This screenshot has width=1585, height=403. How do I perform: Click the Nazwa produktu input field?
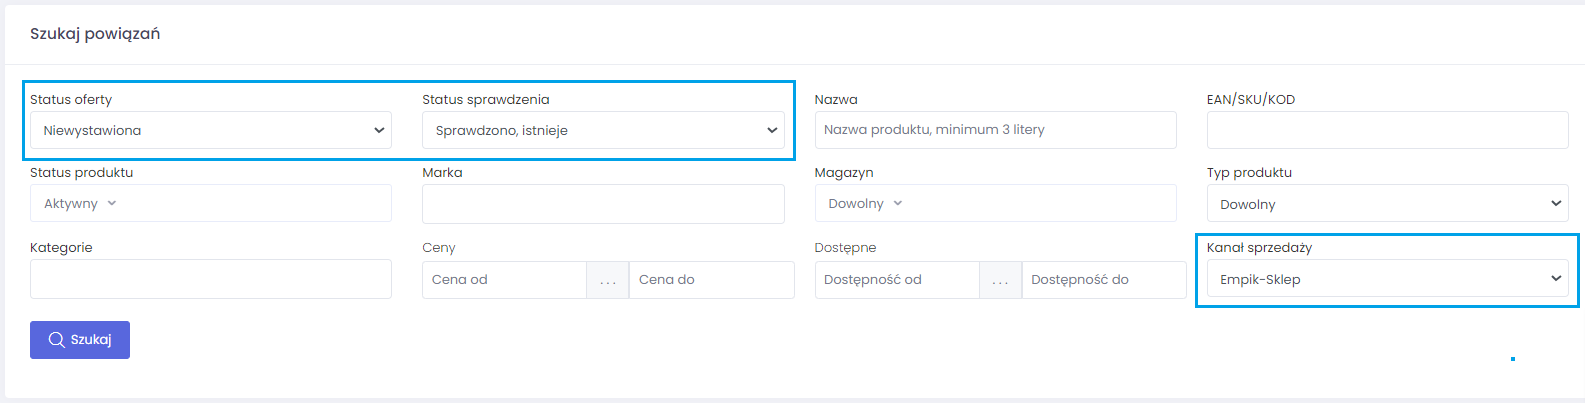995,130
